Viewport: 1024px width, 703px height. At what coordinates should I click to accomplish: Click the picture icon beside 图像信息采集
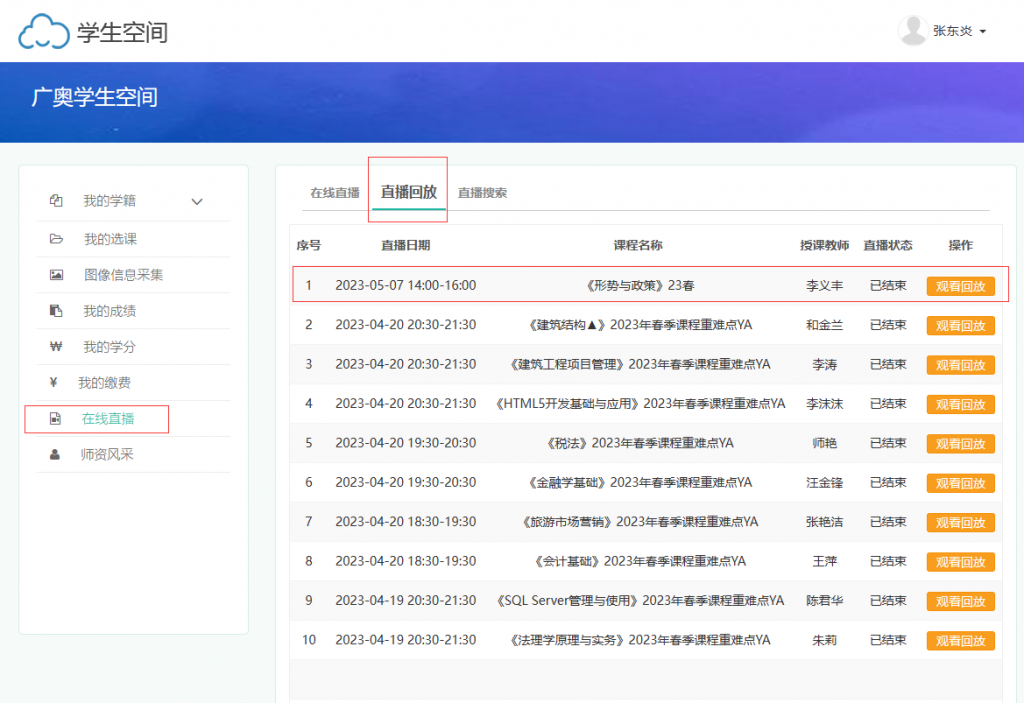click(x=56, y=275)
